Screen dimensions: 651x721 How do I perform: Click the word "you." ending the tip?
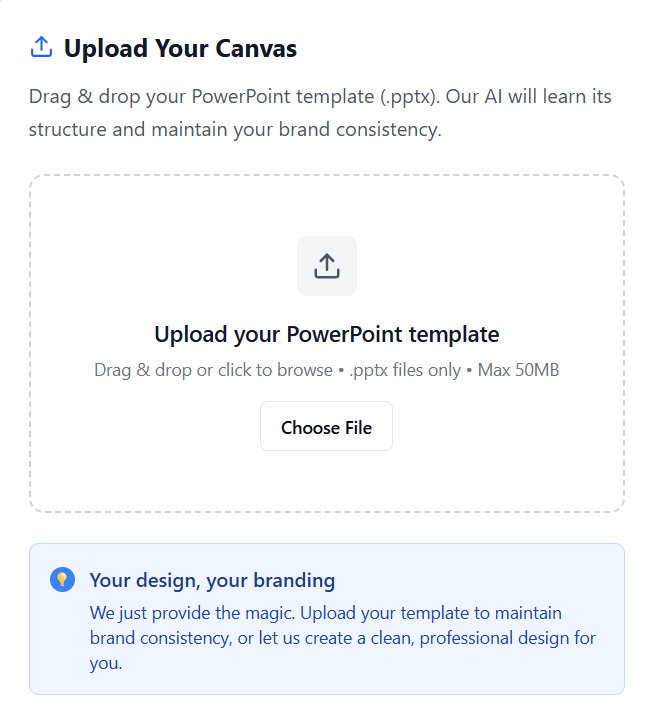pos(106,664)
